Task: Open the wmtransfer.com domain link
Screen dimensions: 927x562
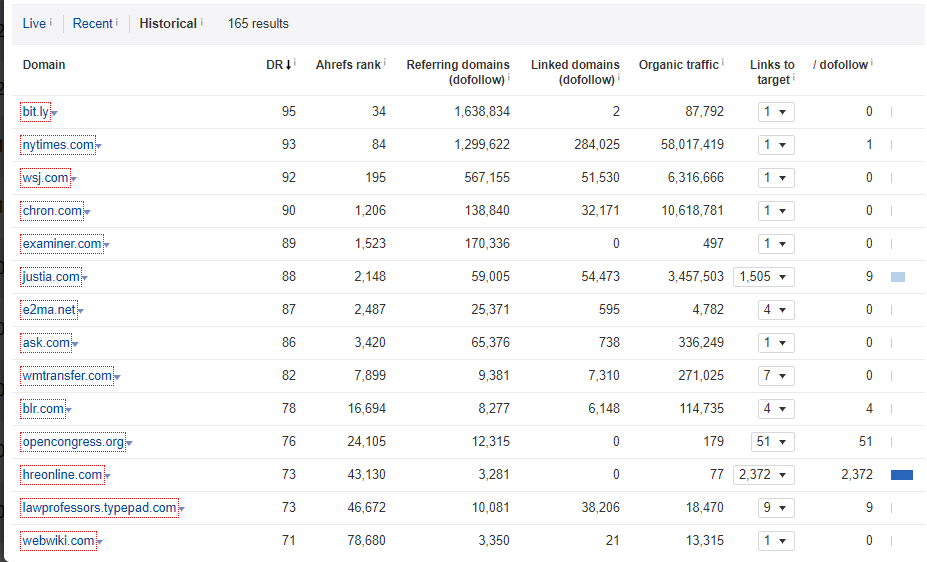Action: click(67, 376)
